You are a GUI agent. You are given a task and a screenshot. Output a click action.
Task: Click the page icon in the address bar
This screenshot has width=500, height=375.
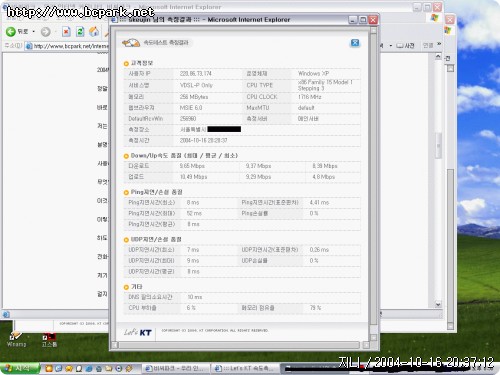(29, 46)
